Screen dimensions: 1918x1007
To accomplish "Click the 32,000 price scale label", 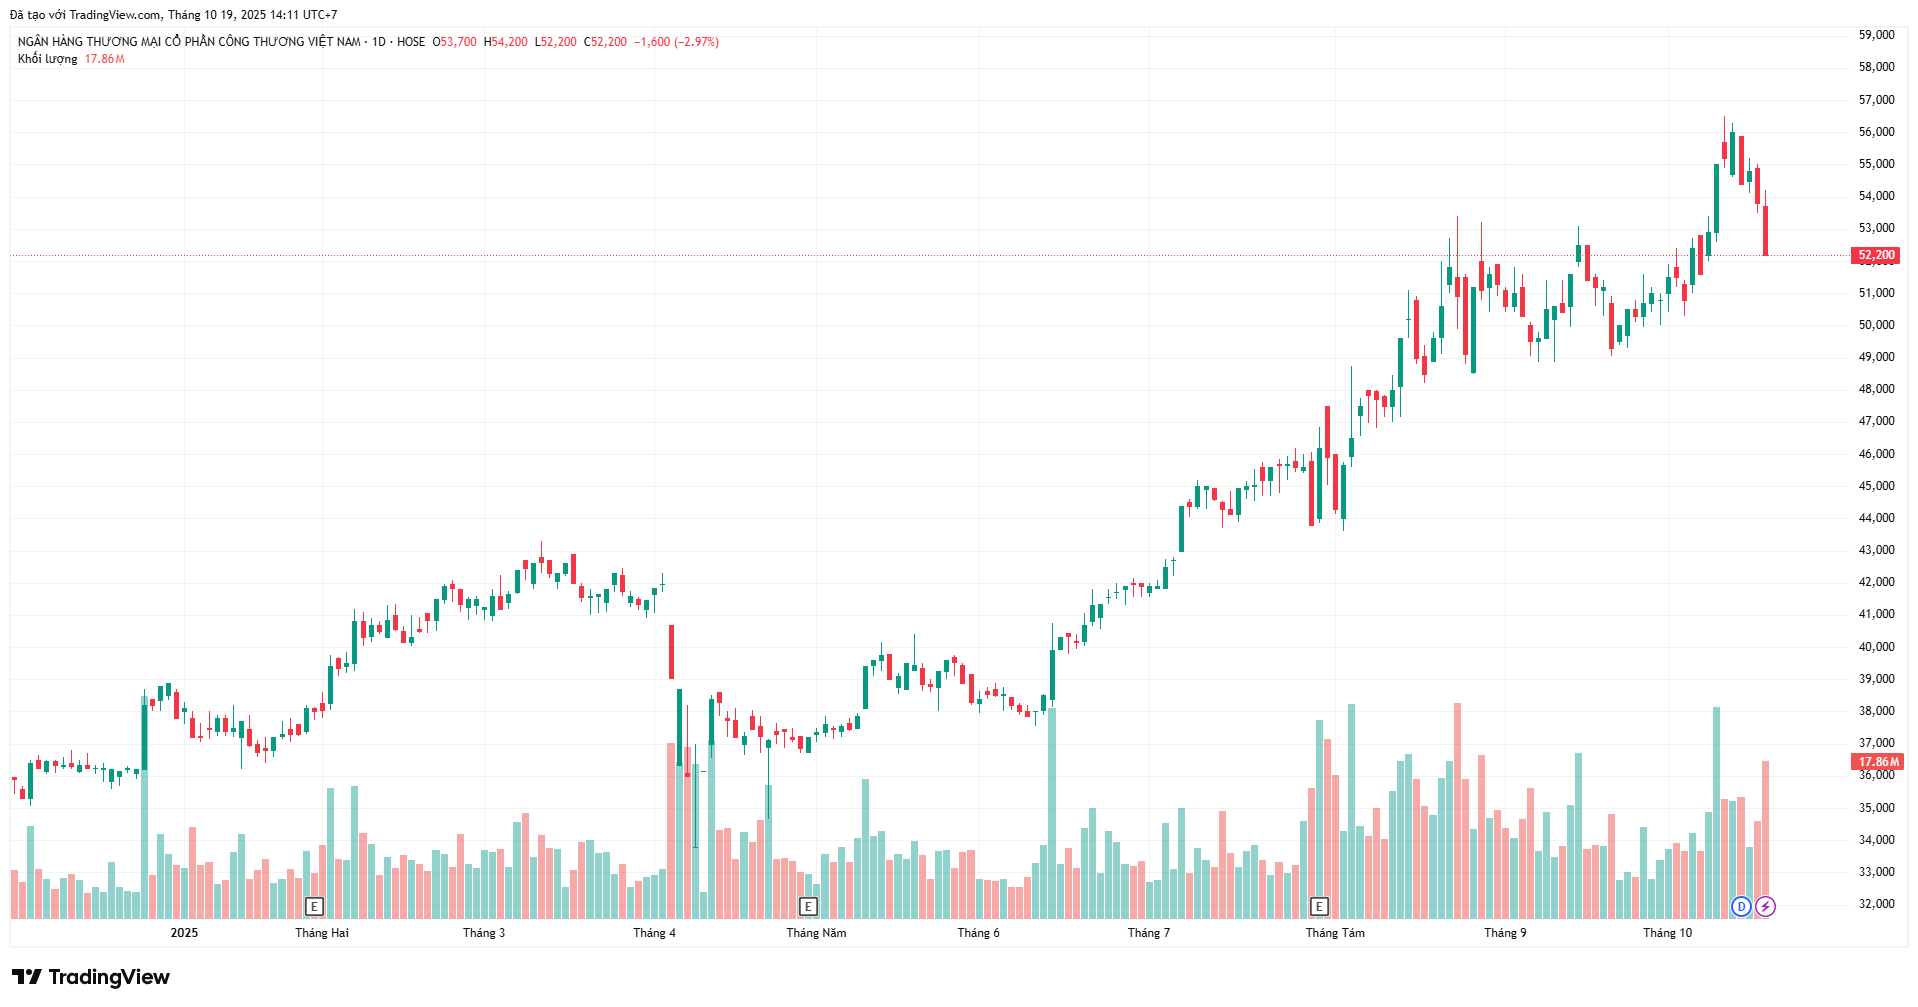I will coord(1876,904).
